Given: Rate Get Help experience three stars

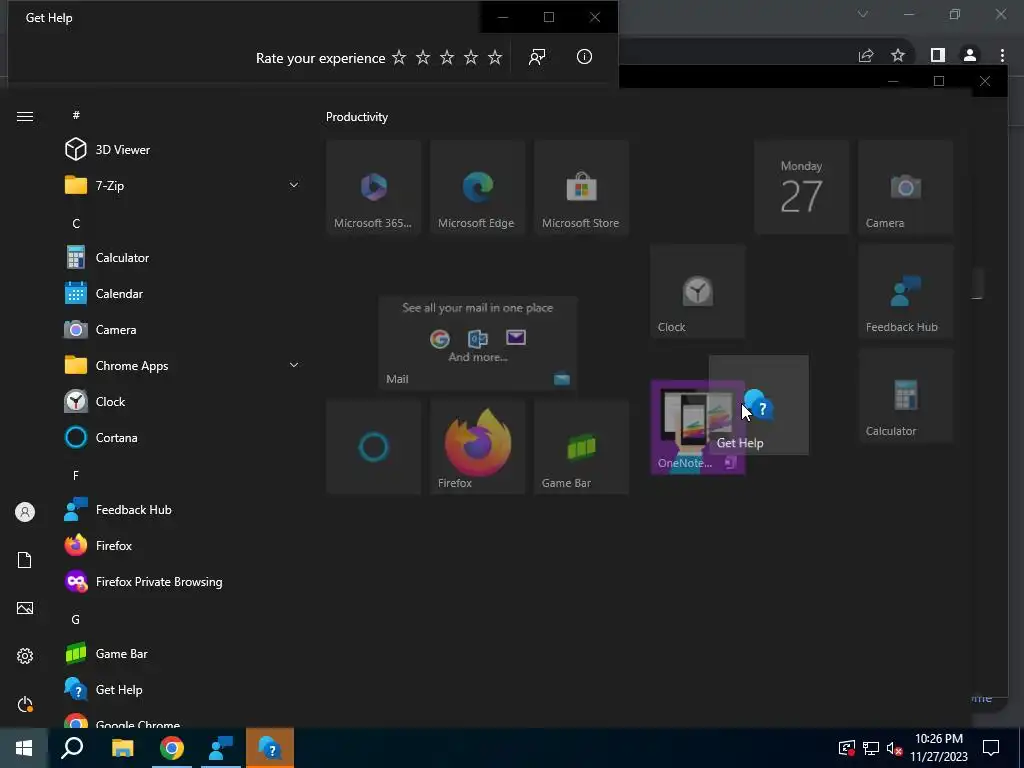Looking at the screenshot, I should pos(447,57).
